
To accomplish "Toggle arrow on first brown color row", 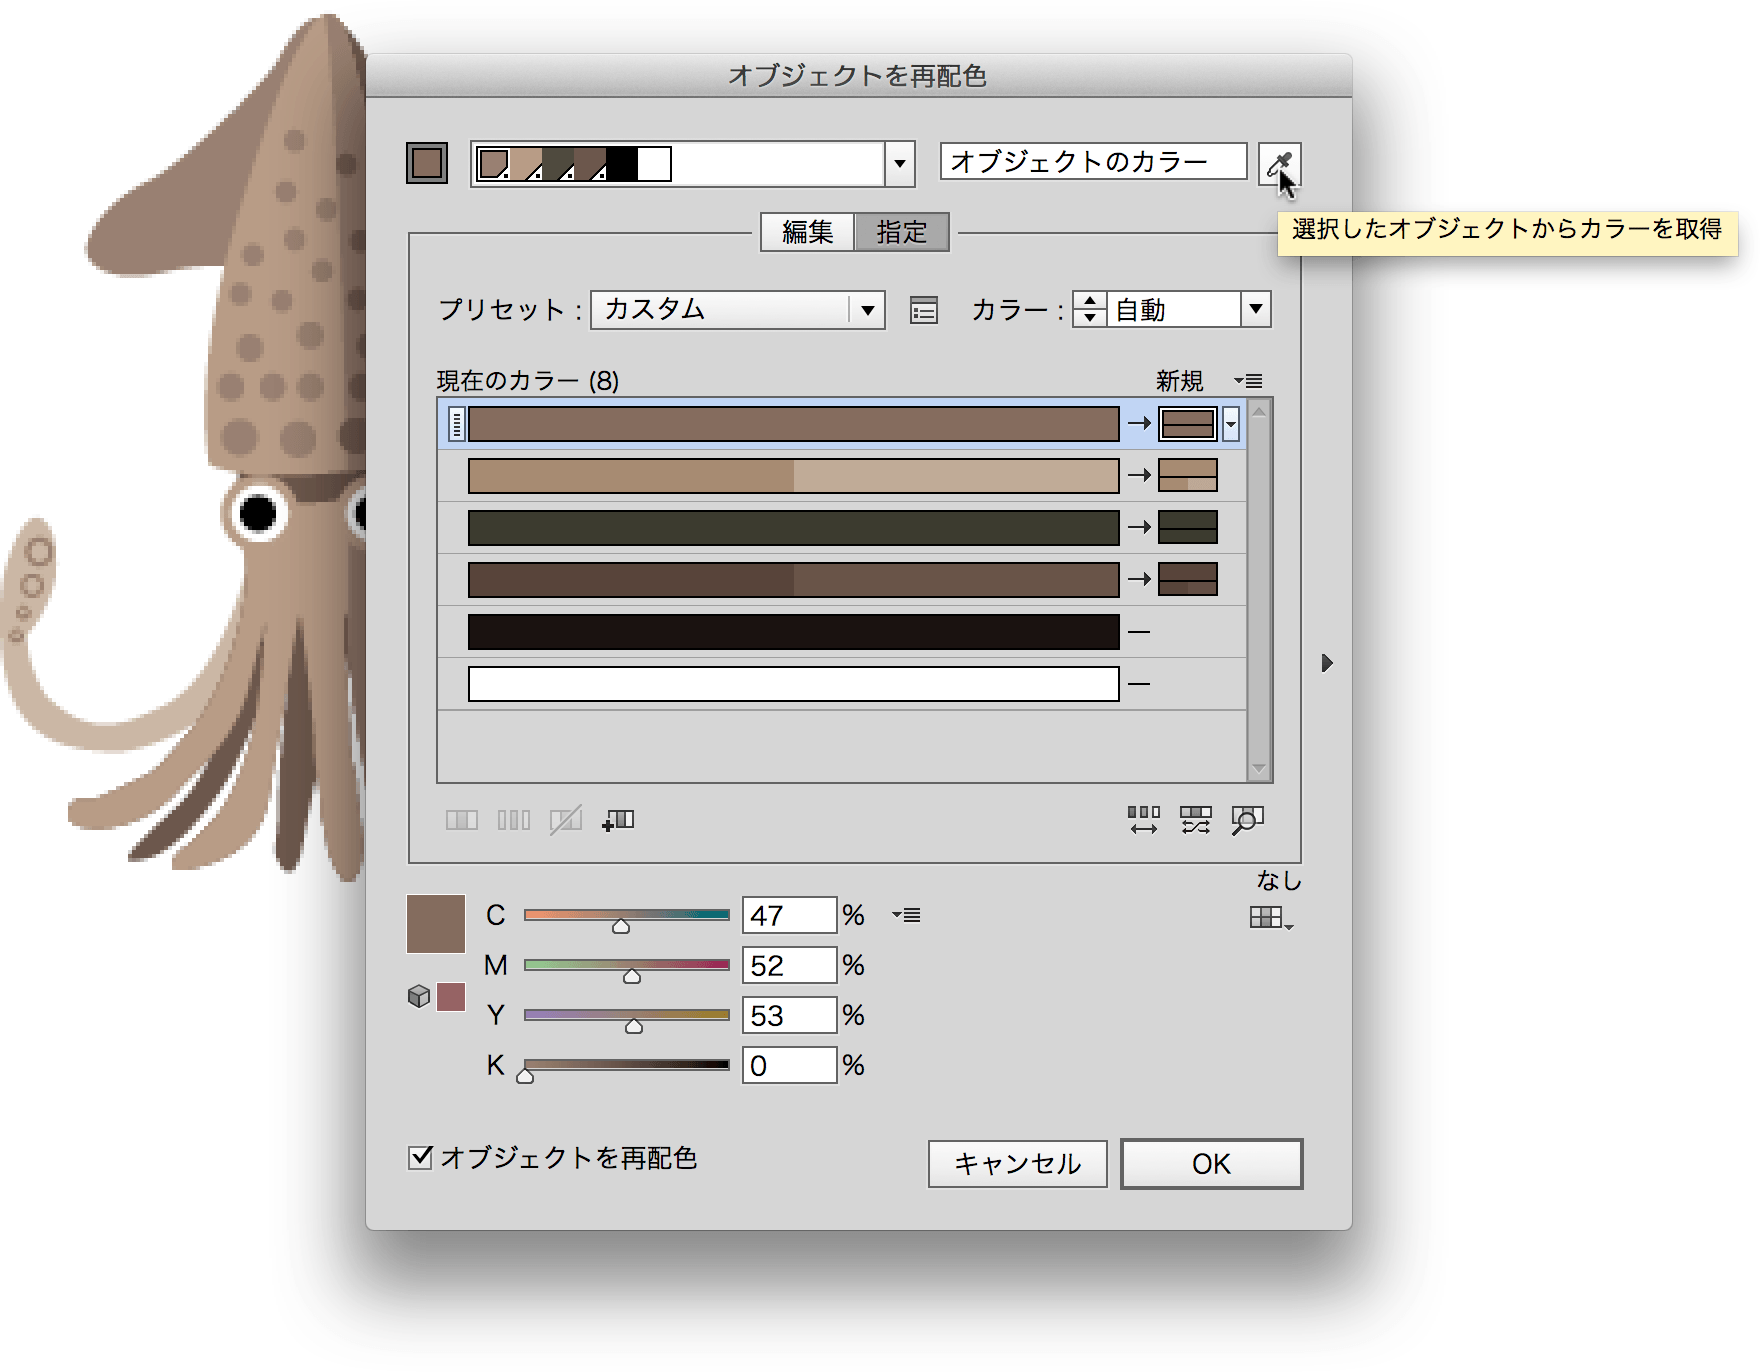I will tap(1139, 424).
